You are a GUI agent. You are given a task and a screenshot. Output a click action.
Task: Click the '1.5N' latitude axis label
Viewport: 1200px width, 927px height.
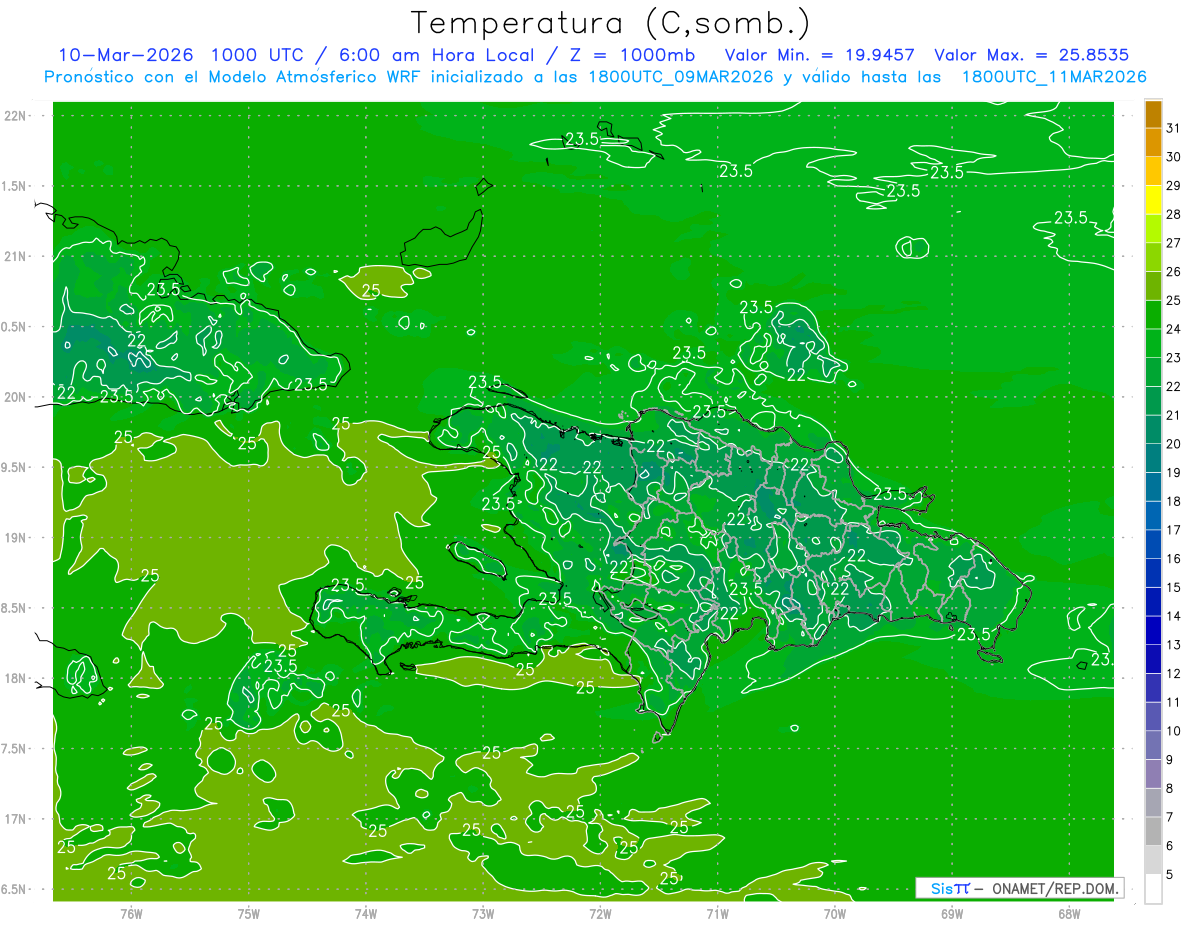(x=15, y=187)
